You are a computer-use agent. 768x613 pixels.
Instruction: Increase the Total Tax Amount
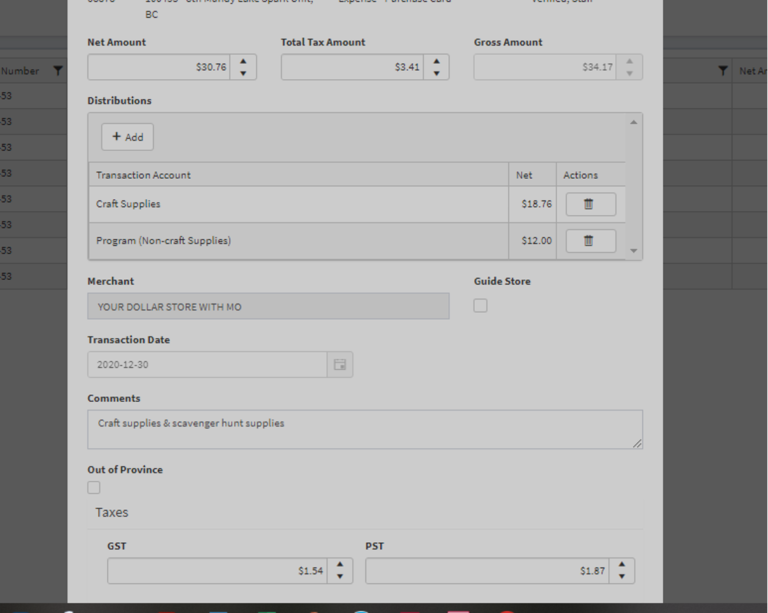tap(436, 61)
